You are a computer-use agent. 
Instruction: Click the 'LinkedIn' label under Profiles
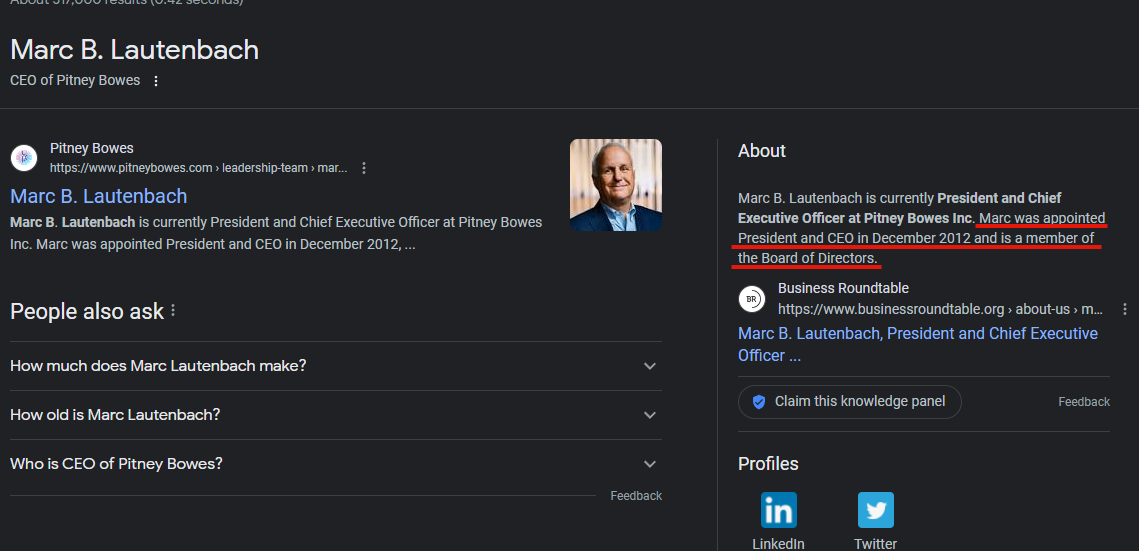[x=778, y=544]
